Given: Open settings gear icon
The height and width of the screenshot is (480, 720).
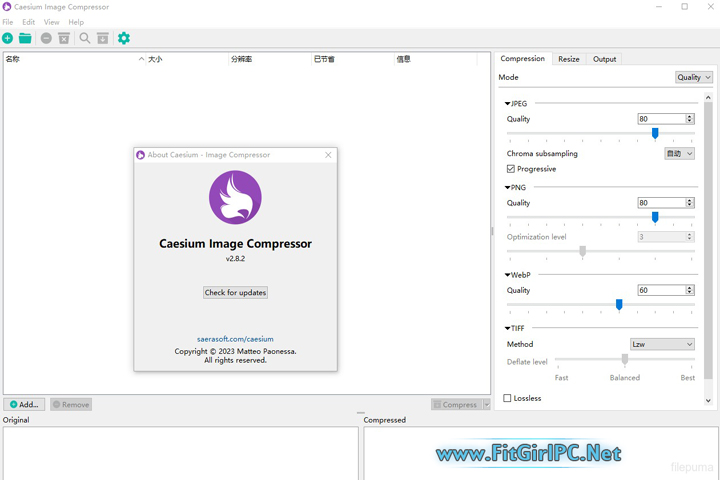Looking at the screenshot, I should [x=124, y=38].
